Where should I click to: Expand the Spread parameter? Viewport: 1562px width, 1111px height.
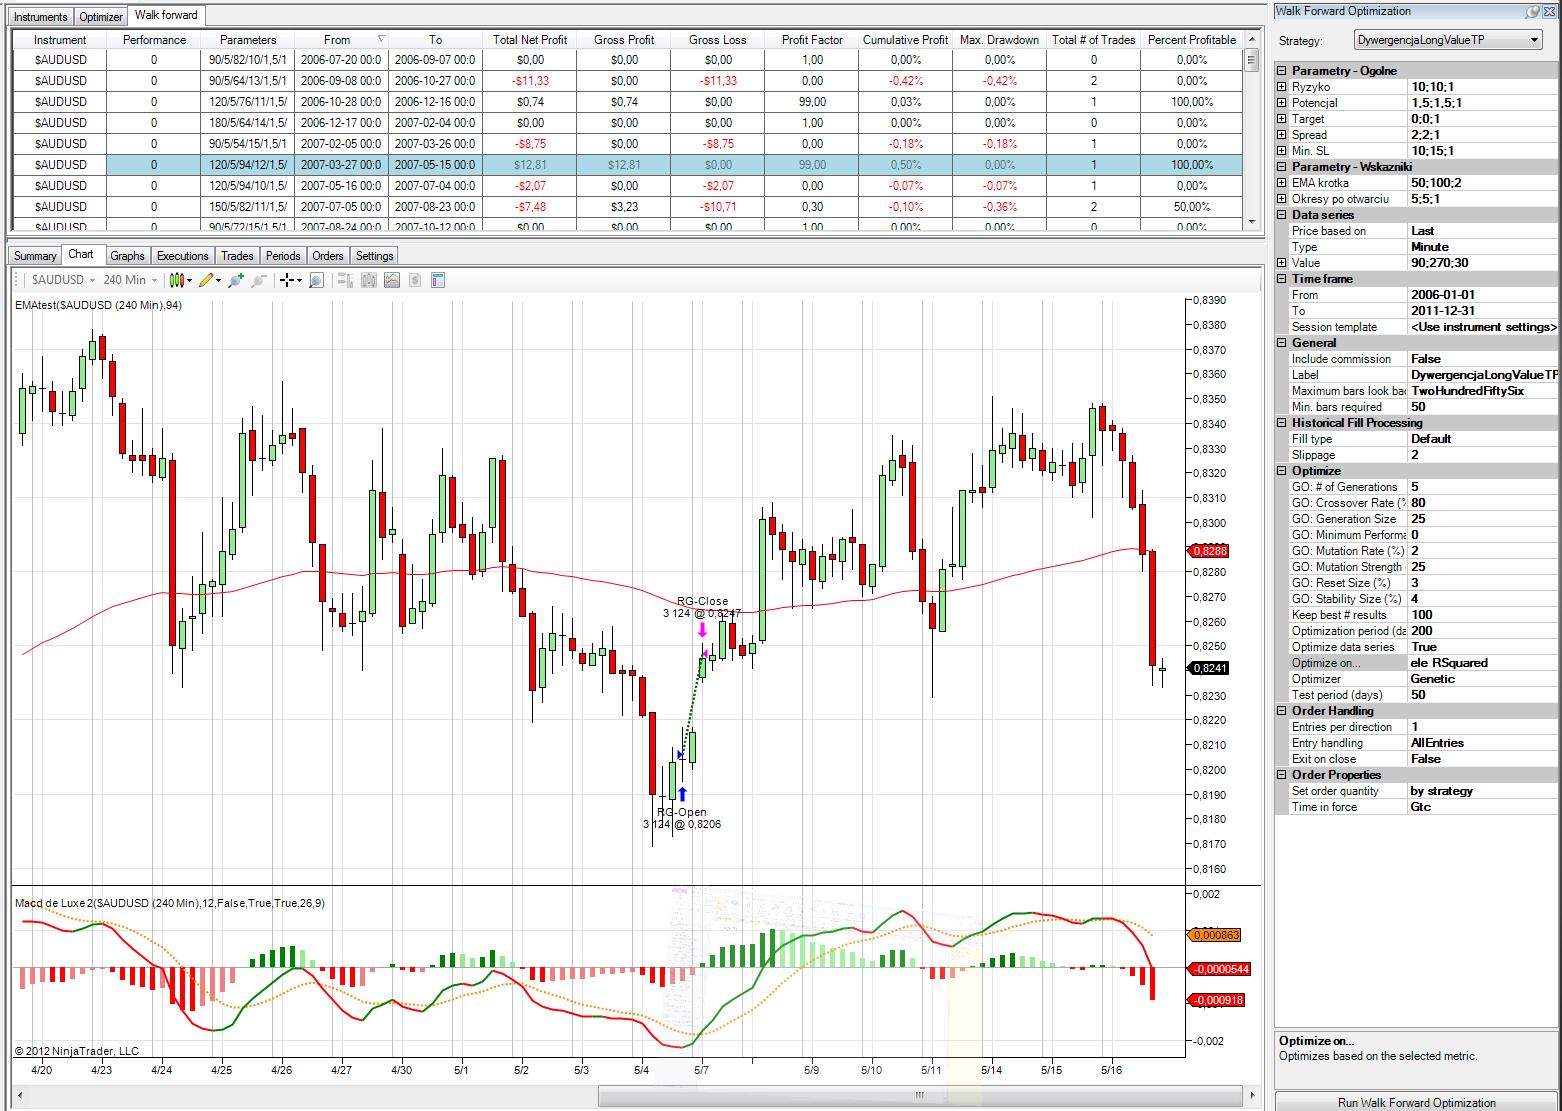point(1282,135)
